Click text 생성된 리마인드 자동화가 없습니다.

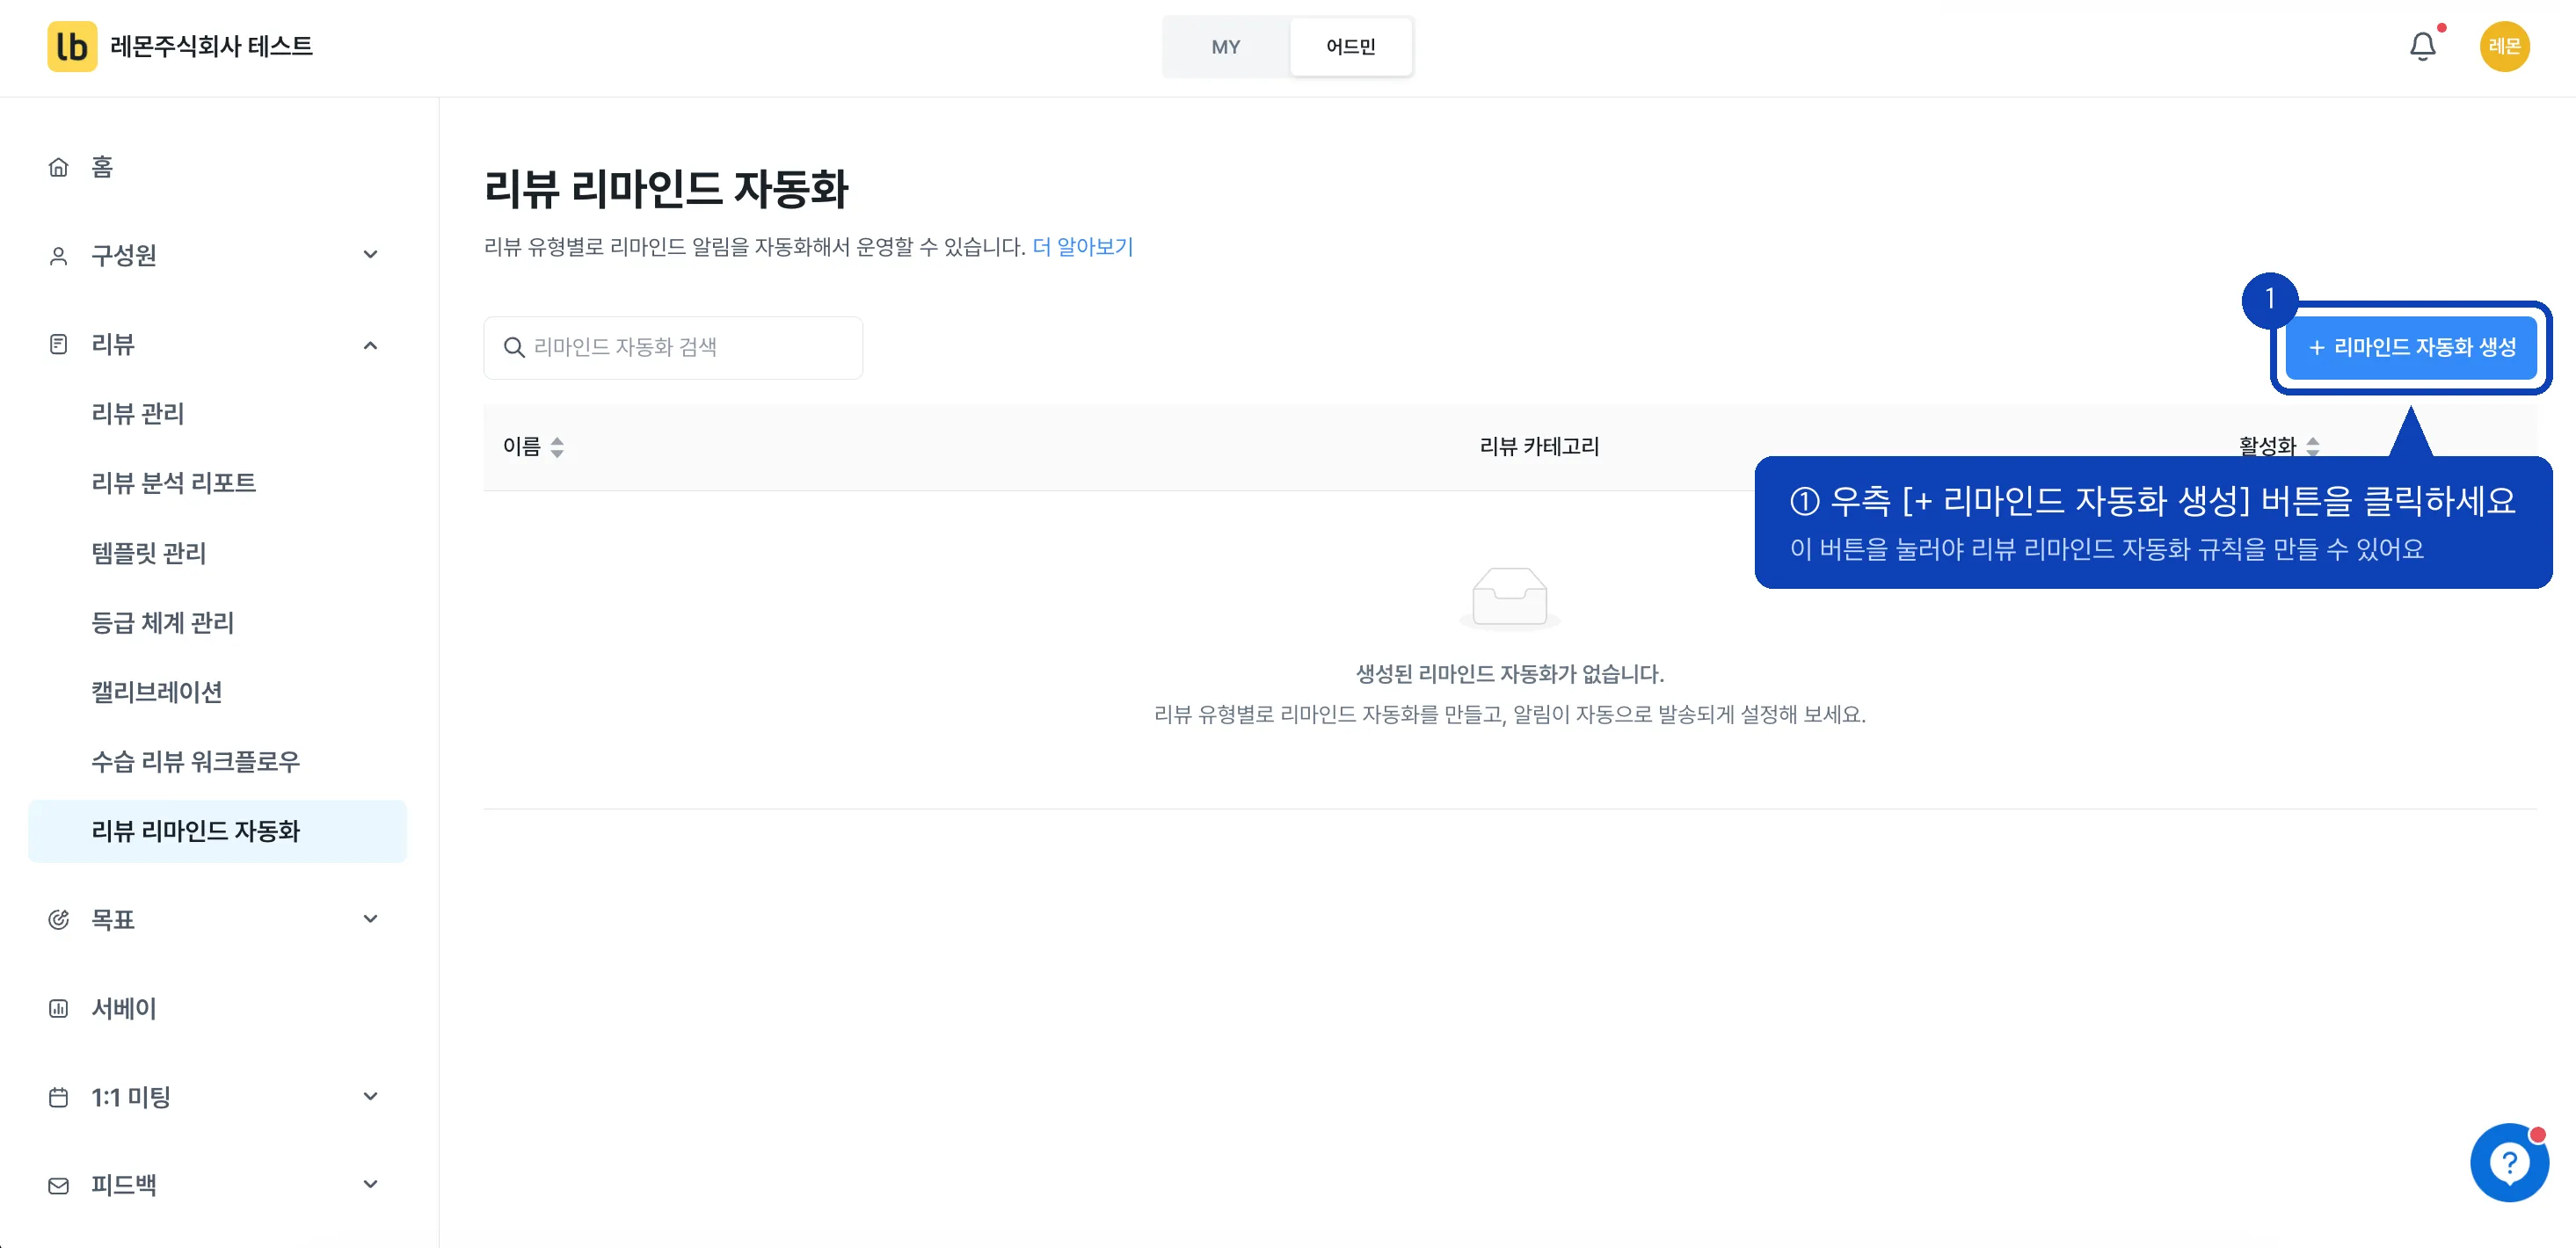point(1510,674)
